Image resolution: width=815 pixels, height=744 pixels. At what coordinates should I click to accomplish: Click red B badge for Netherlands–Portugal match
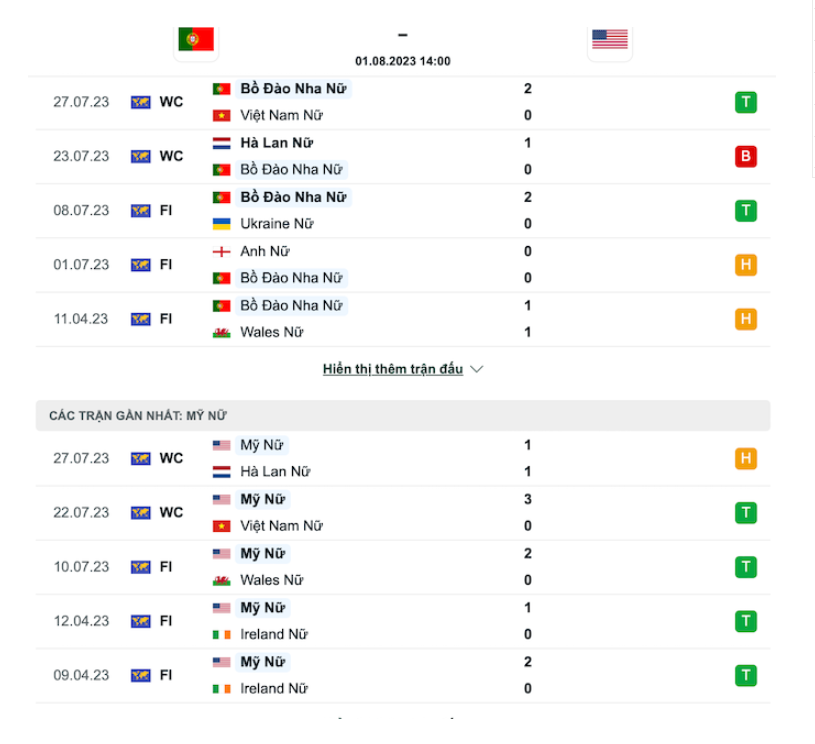(745, 156)
